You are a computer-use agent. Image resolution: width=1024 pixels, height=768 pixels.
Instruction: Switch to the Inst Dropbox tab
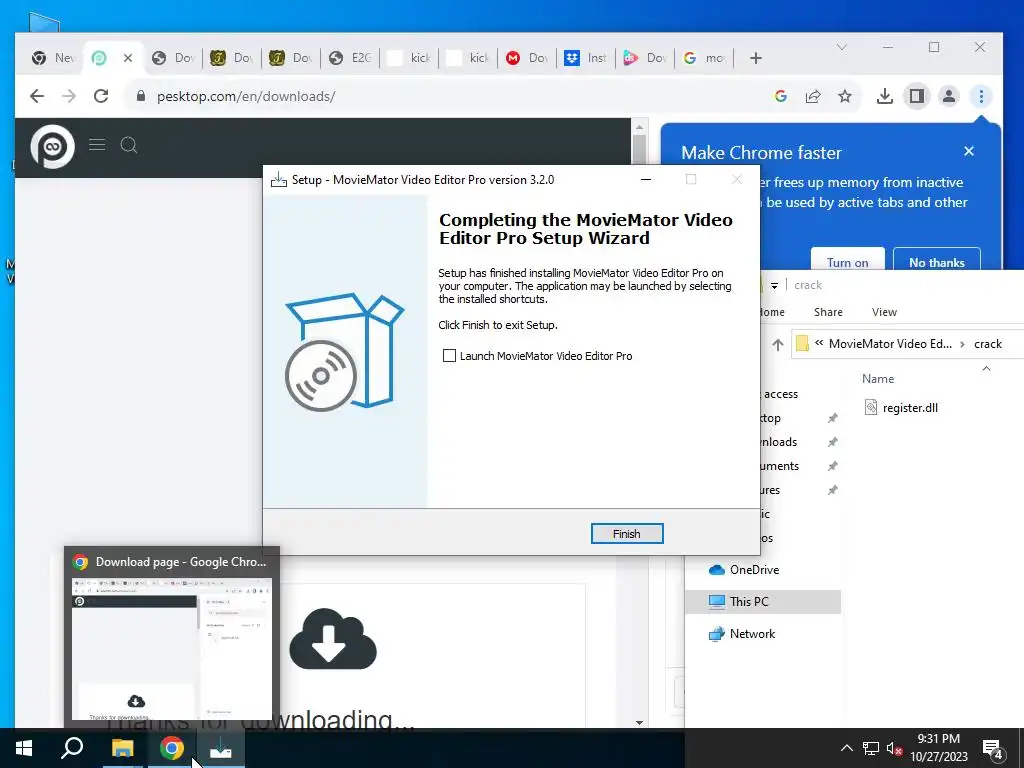click(x=586, y=58)
